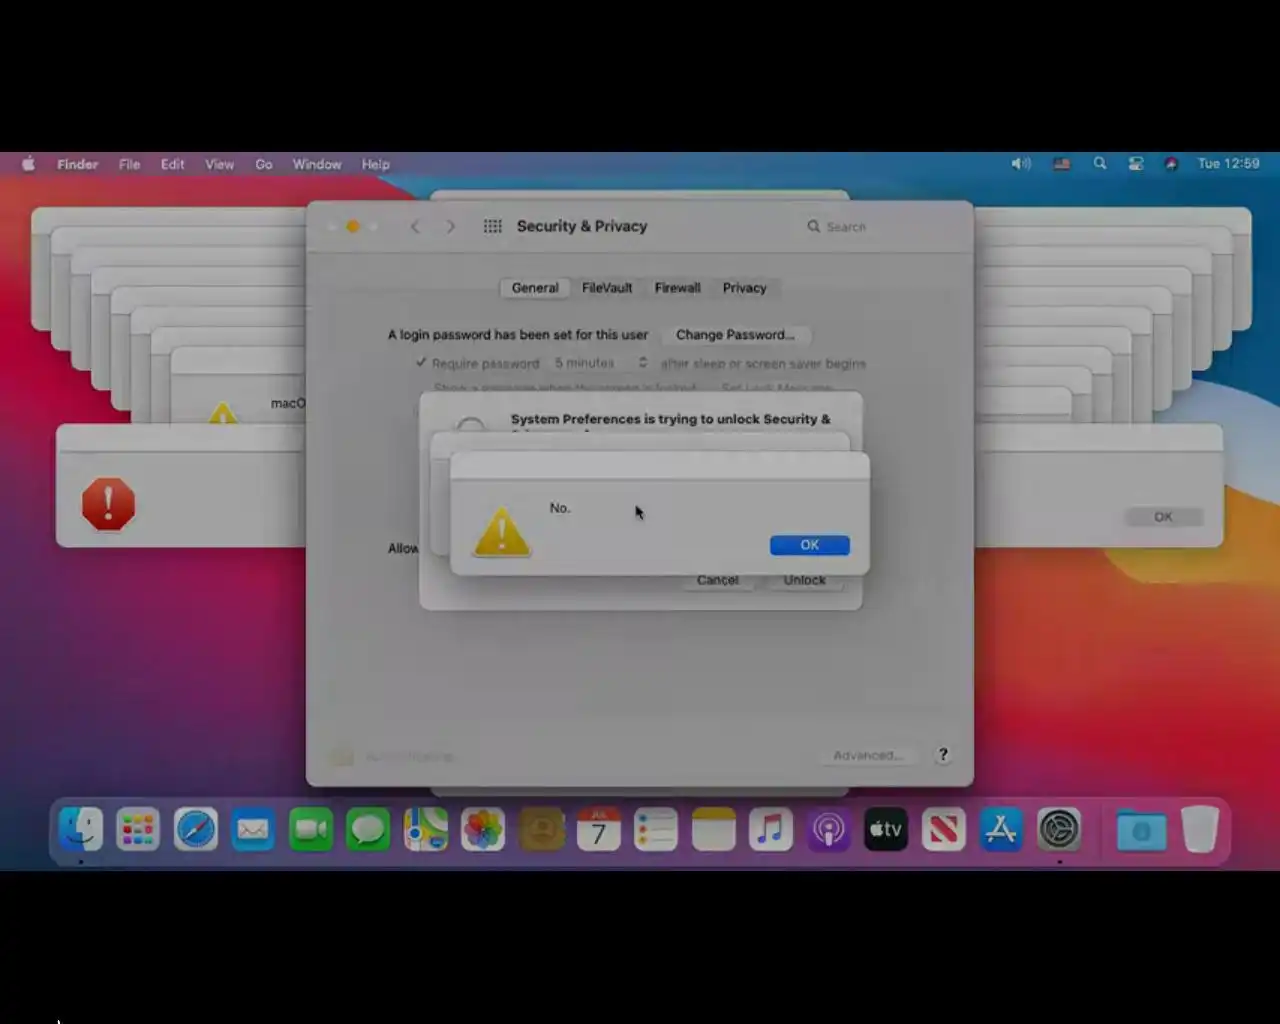Open Photos app in the Dock

coord(483,829)
